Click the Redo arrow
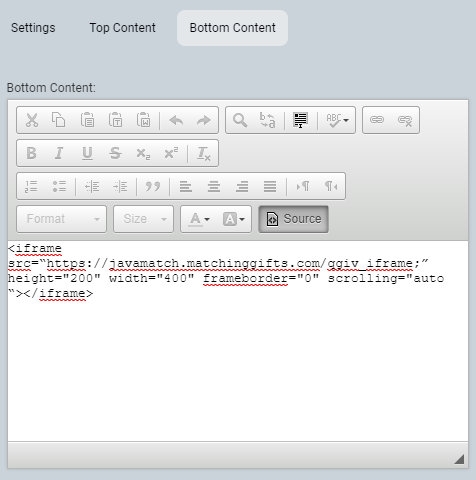 pos(204,120)
